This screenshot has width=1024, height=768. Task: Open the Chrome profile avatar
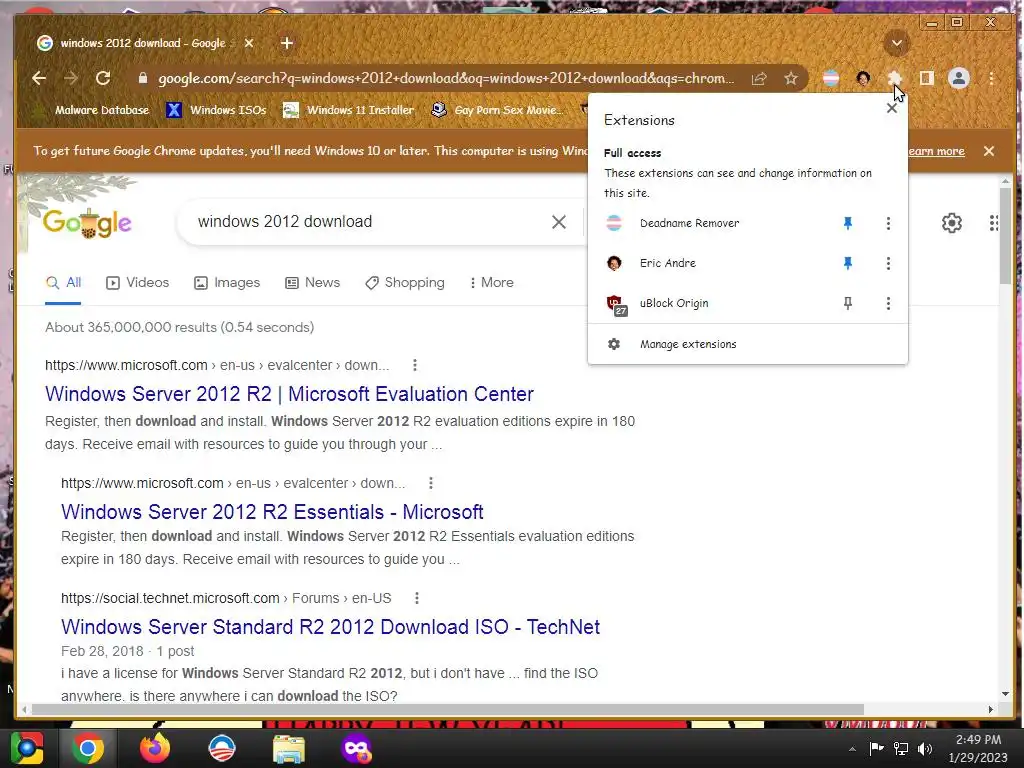[x=959, y=78]
